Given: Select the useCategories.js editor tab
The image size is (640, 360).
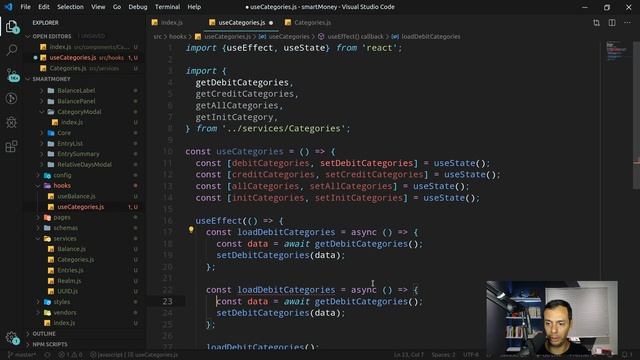Looking at the screenshot, I should [242, 23].
